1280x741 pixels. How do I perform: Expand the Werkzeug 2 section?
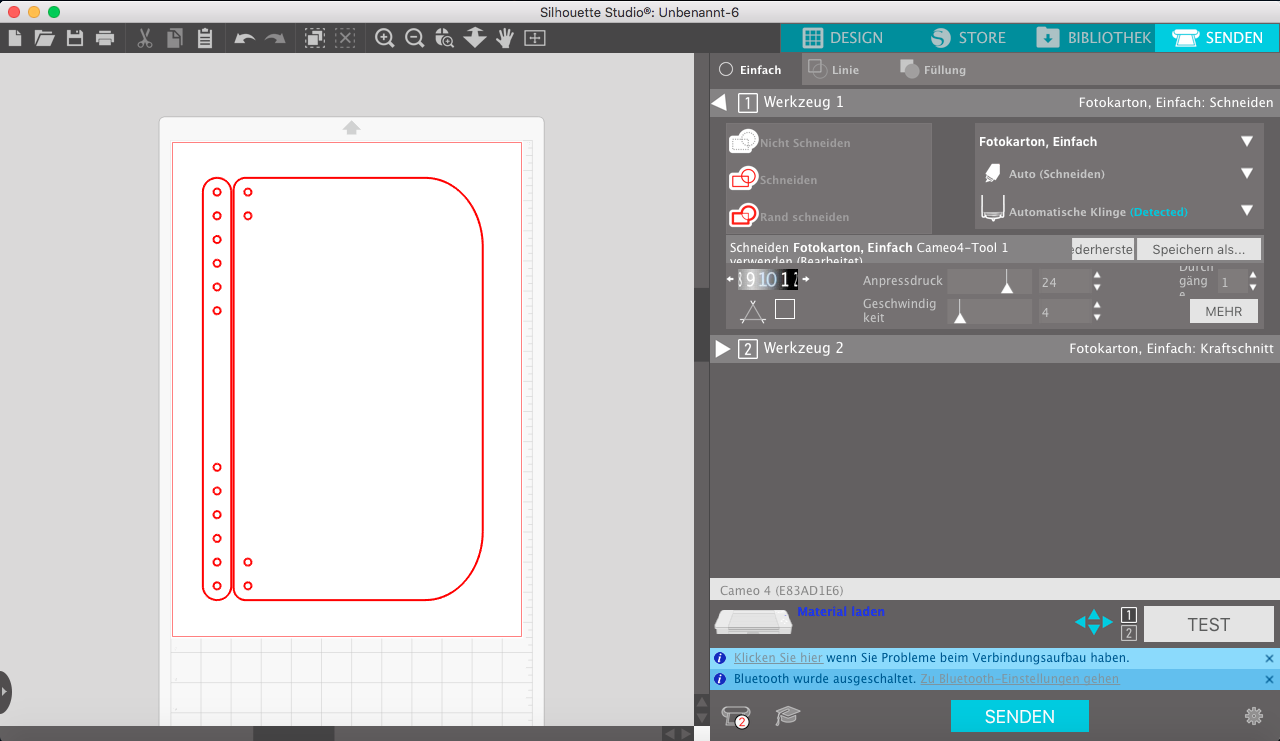click(x=723, y=348)
